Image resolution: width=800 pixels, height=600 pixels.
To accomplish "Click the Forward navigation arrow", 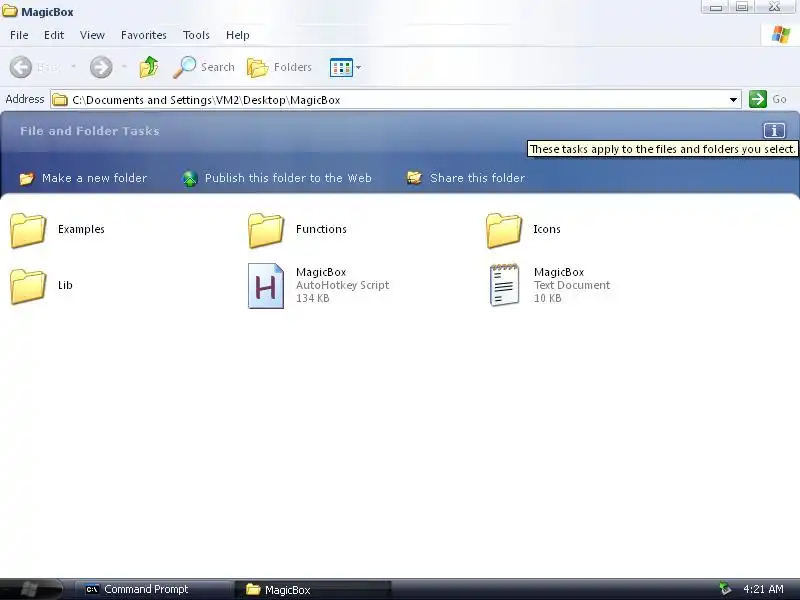I will pos(101,67).
